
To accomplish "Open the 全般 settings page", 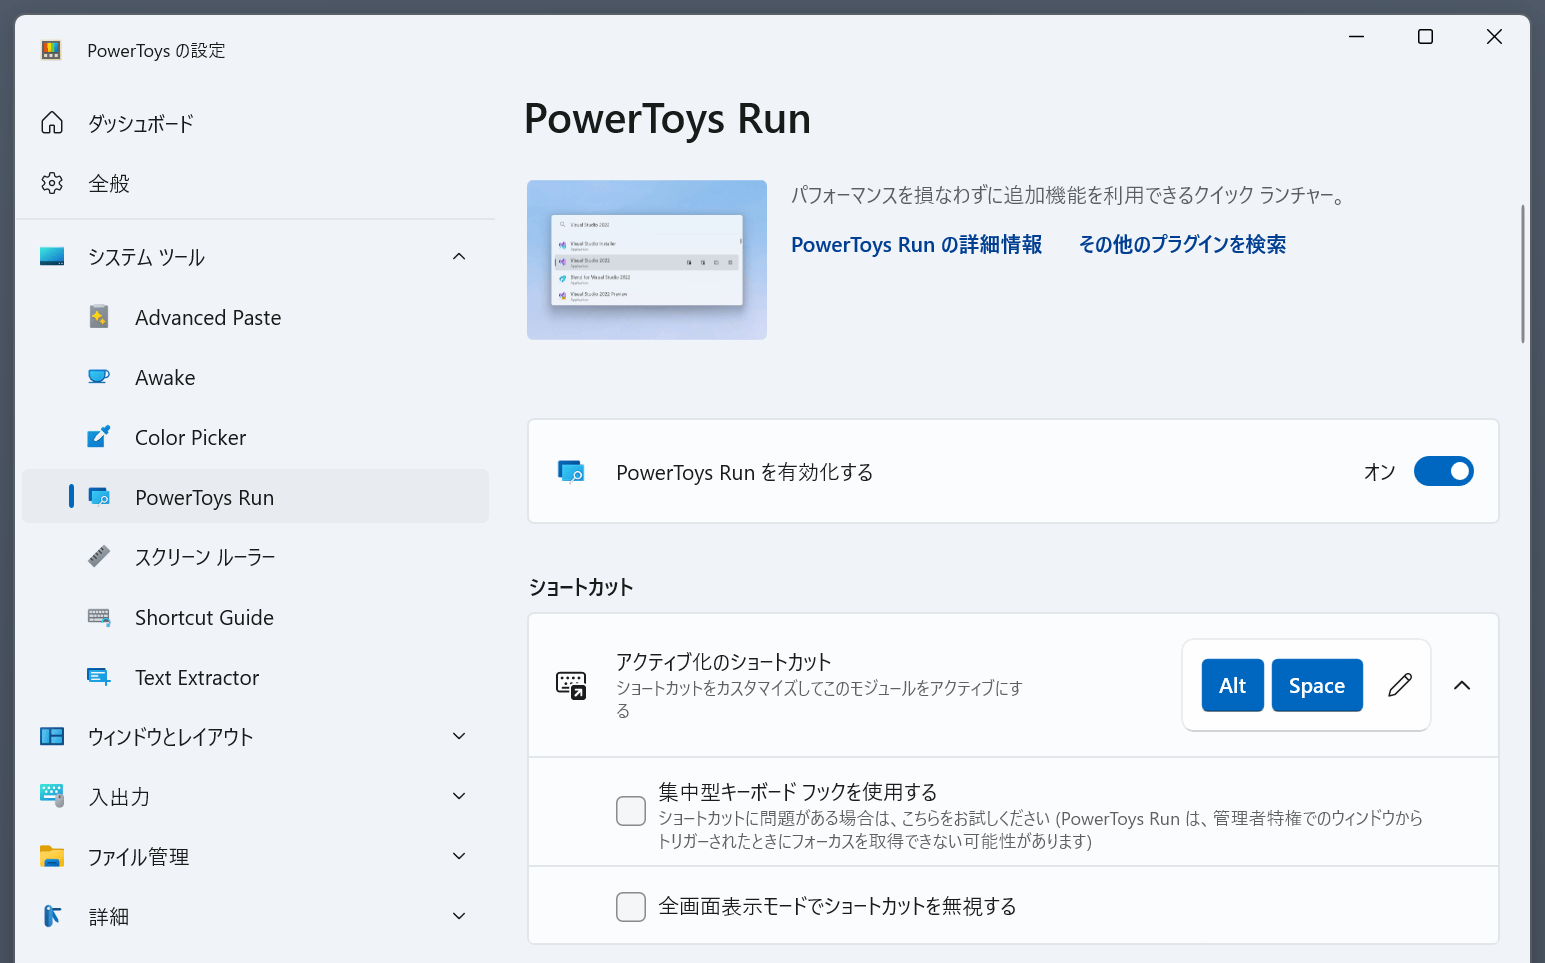I will coord(109,183).
